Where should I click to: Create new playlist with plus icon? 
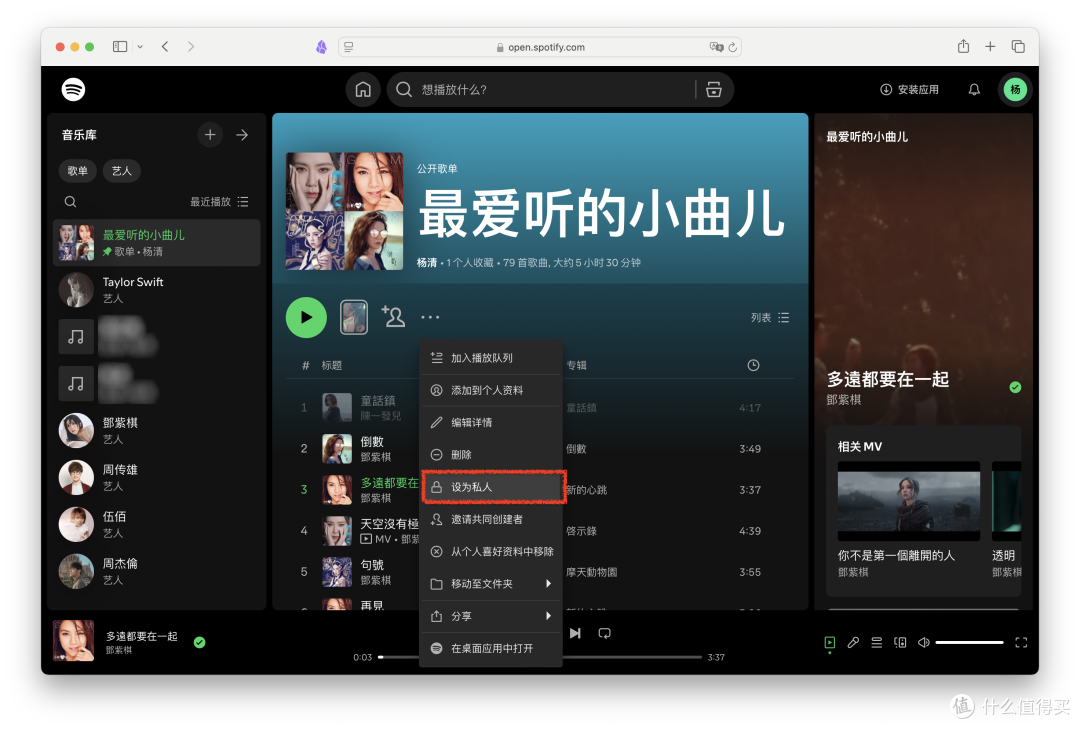pos(210,135)
